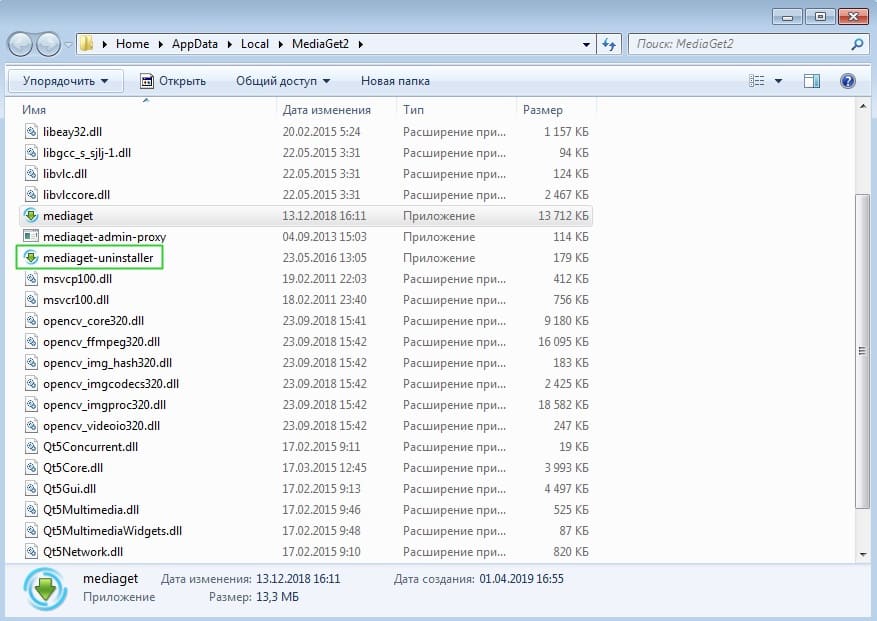This screenshot has height=621, width=877.
Task: Expand the arrow after Home in the path
Action: click(x=161, y=44)
